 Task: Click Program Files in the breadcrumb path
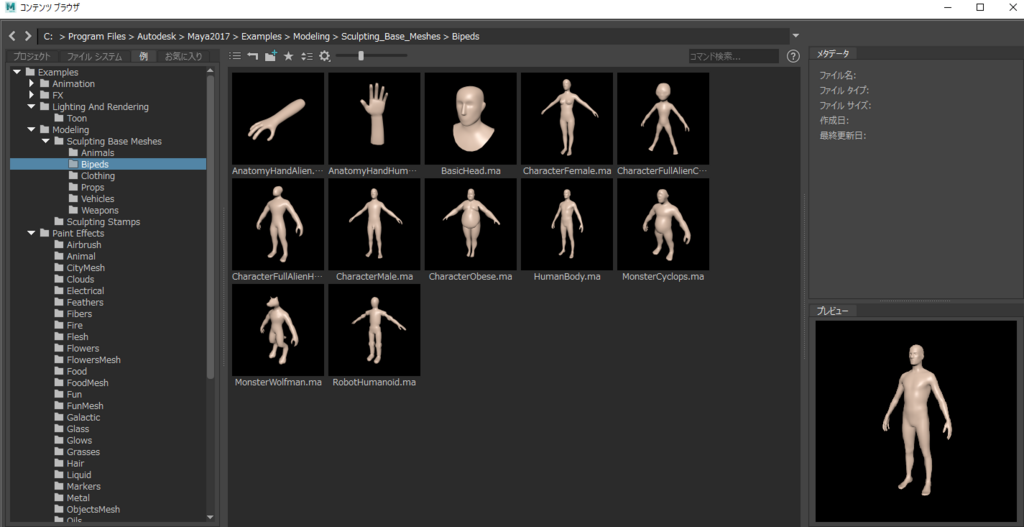pos(97,37)
